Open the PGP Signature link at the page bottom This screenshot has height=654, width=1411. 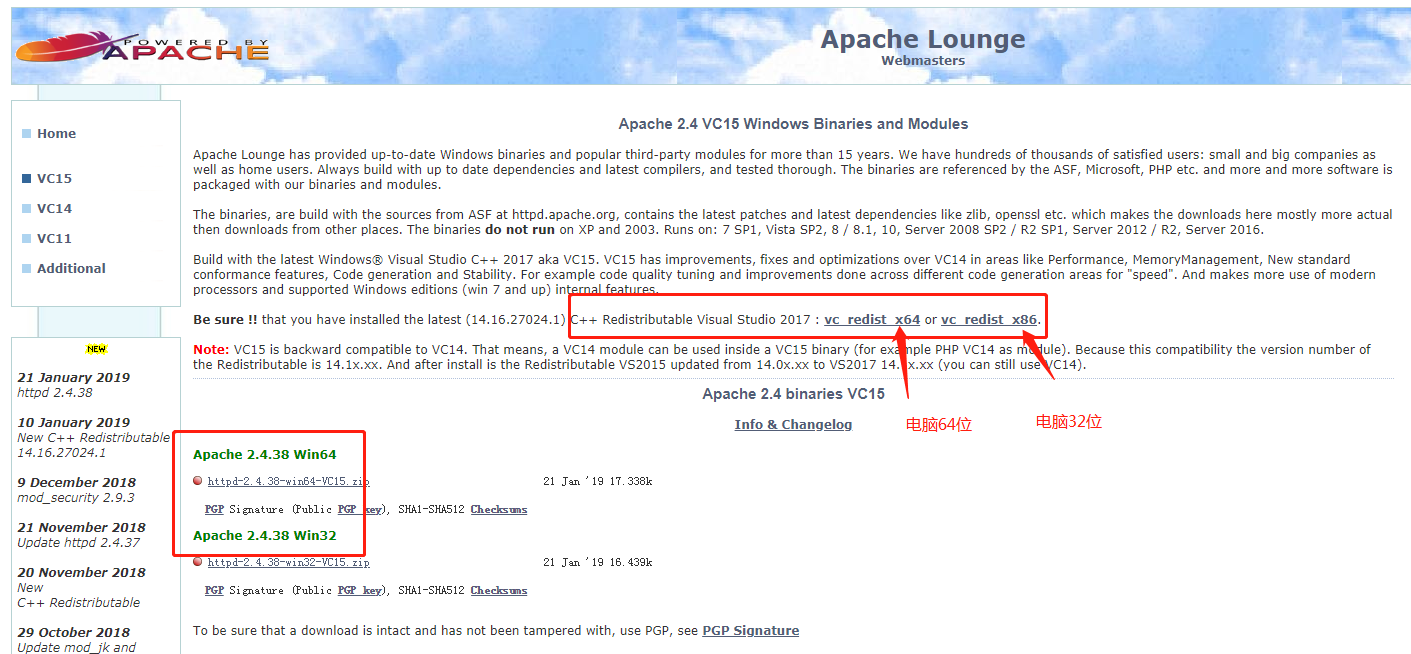point(750,630)
